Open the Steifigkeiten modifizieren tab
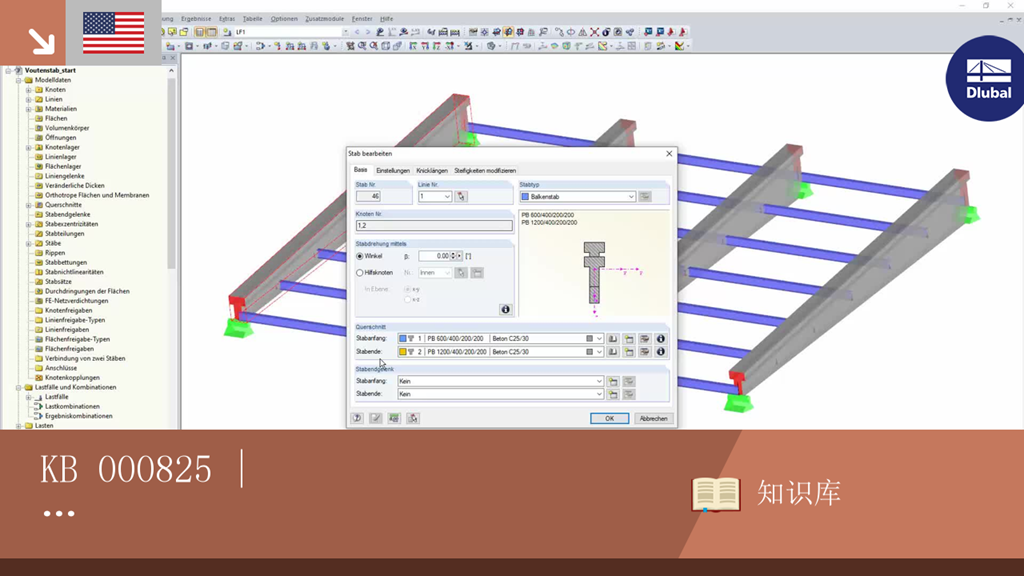 click(485, 171)
